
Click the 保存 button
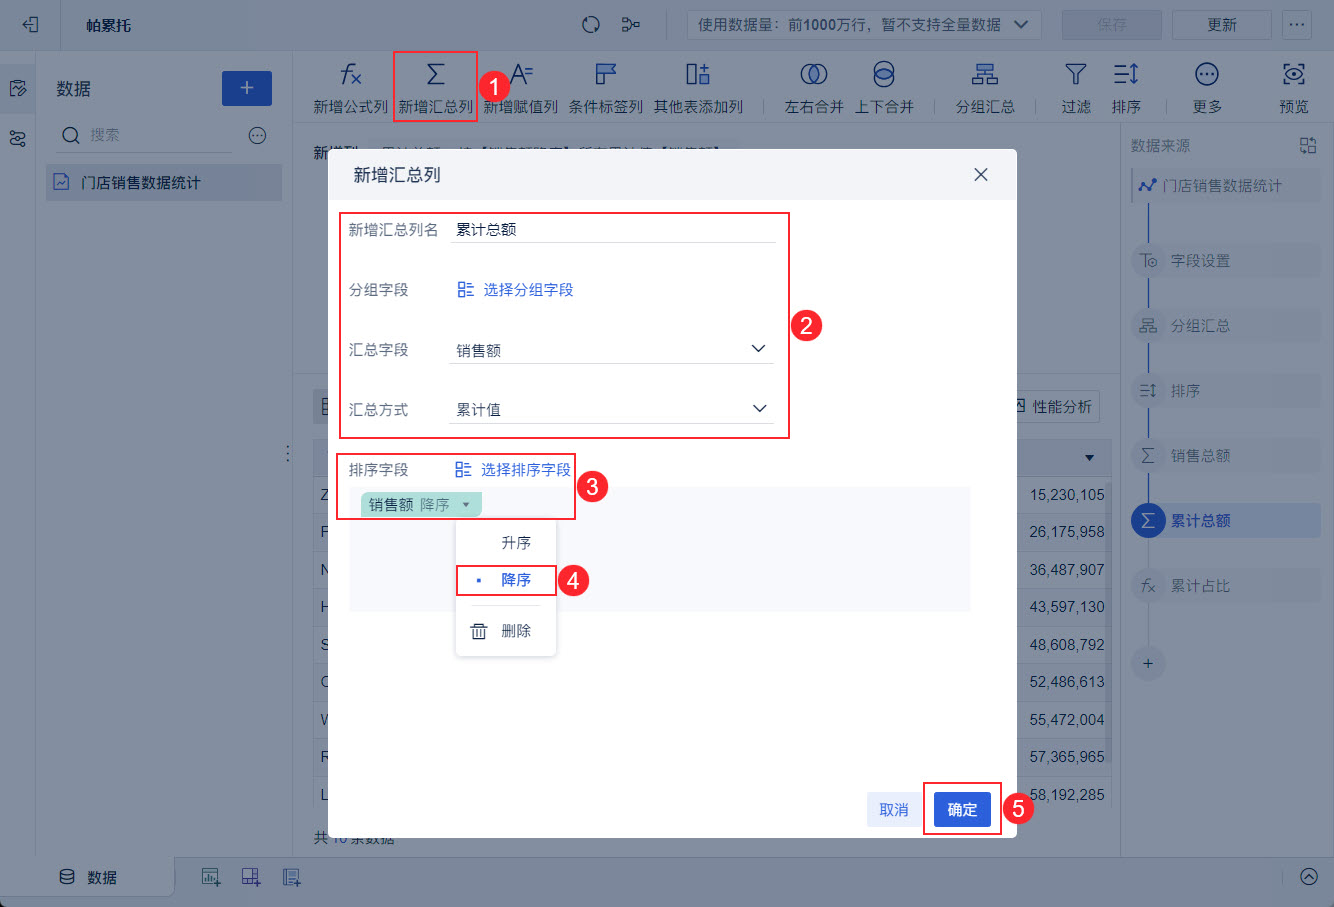(1112, 24)
